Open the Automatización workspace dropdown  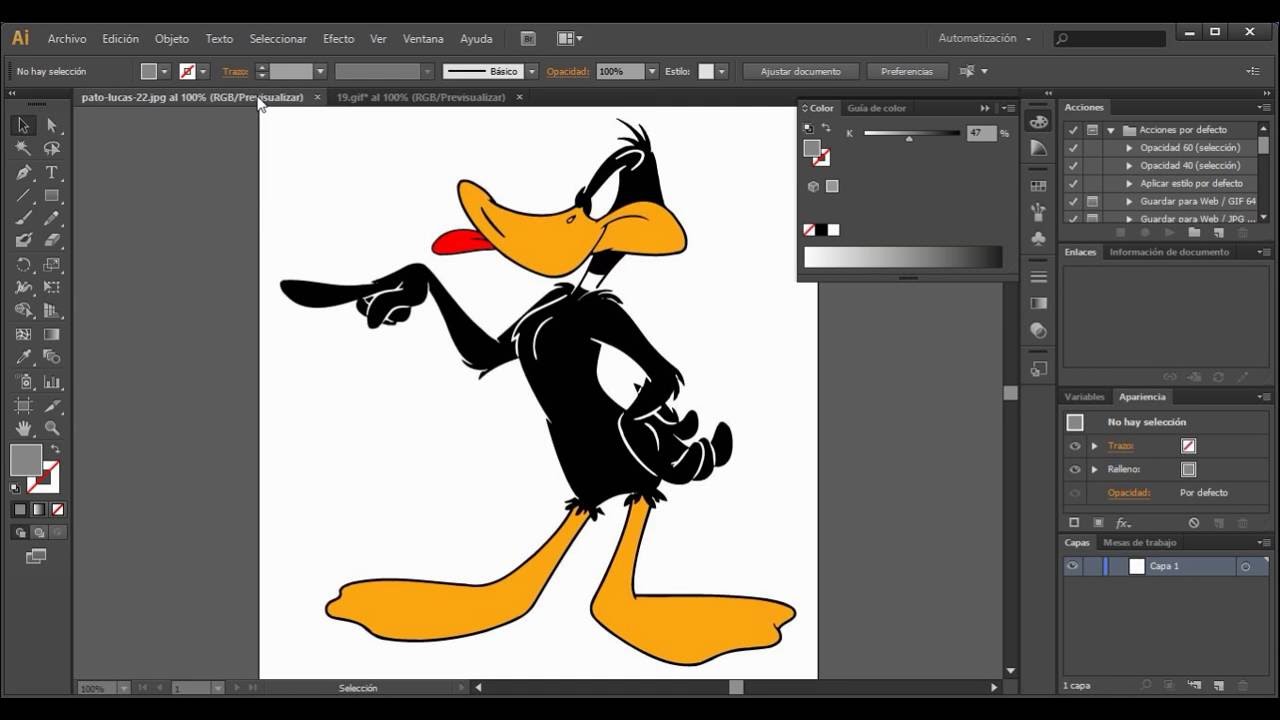pos(984,38)
